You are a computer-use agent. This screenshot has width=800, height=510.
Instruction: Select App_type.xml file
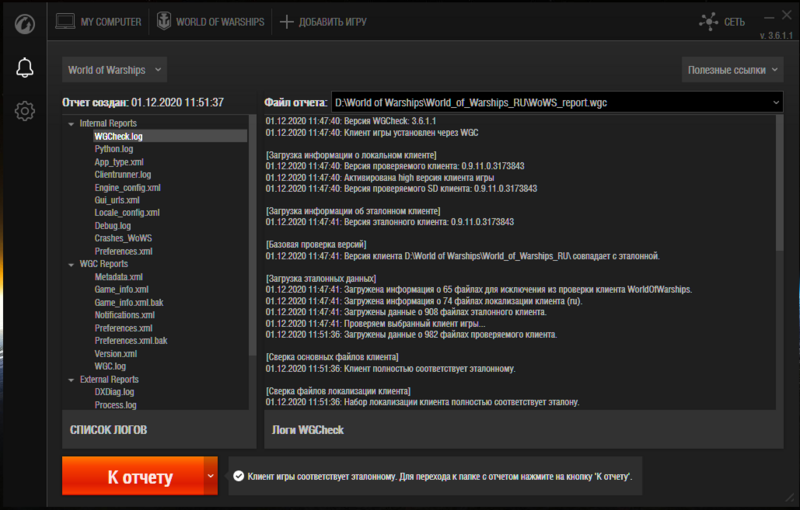pyautogui.click(x=119, y=162)
